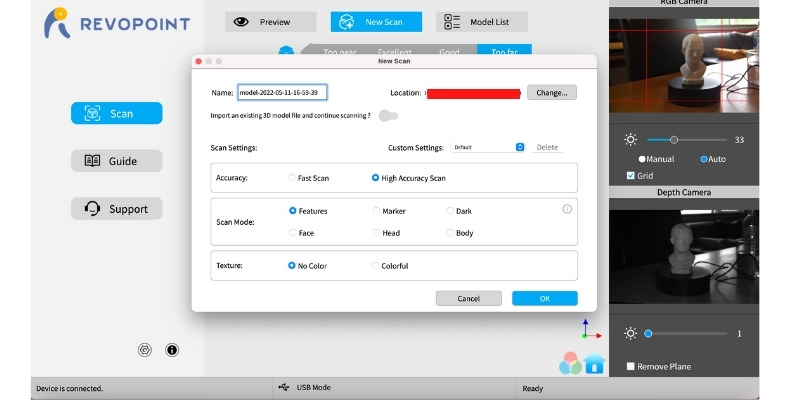Screen dimensions: 800x400
Task: Click the Delete custom settings button
Action: (547, 147)
